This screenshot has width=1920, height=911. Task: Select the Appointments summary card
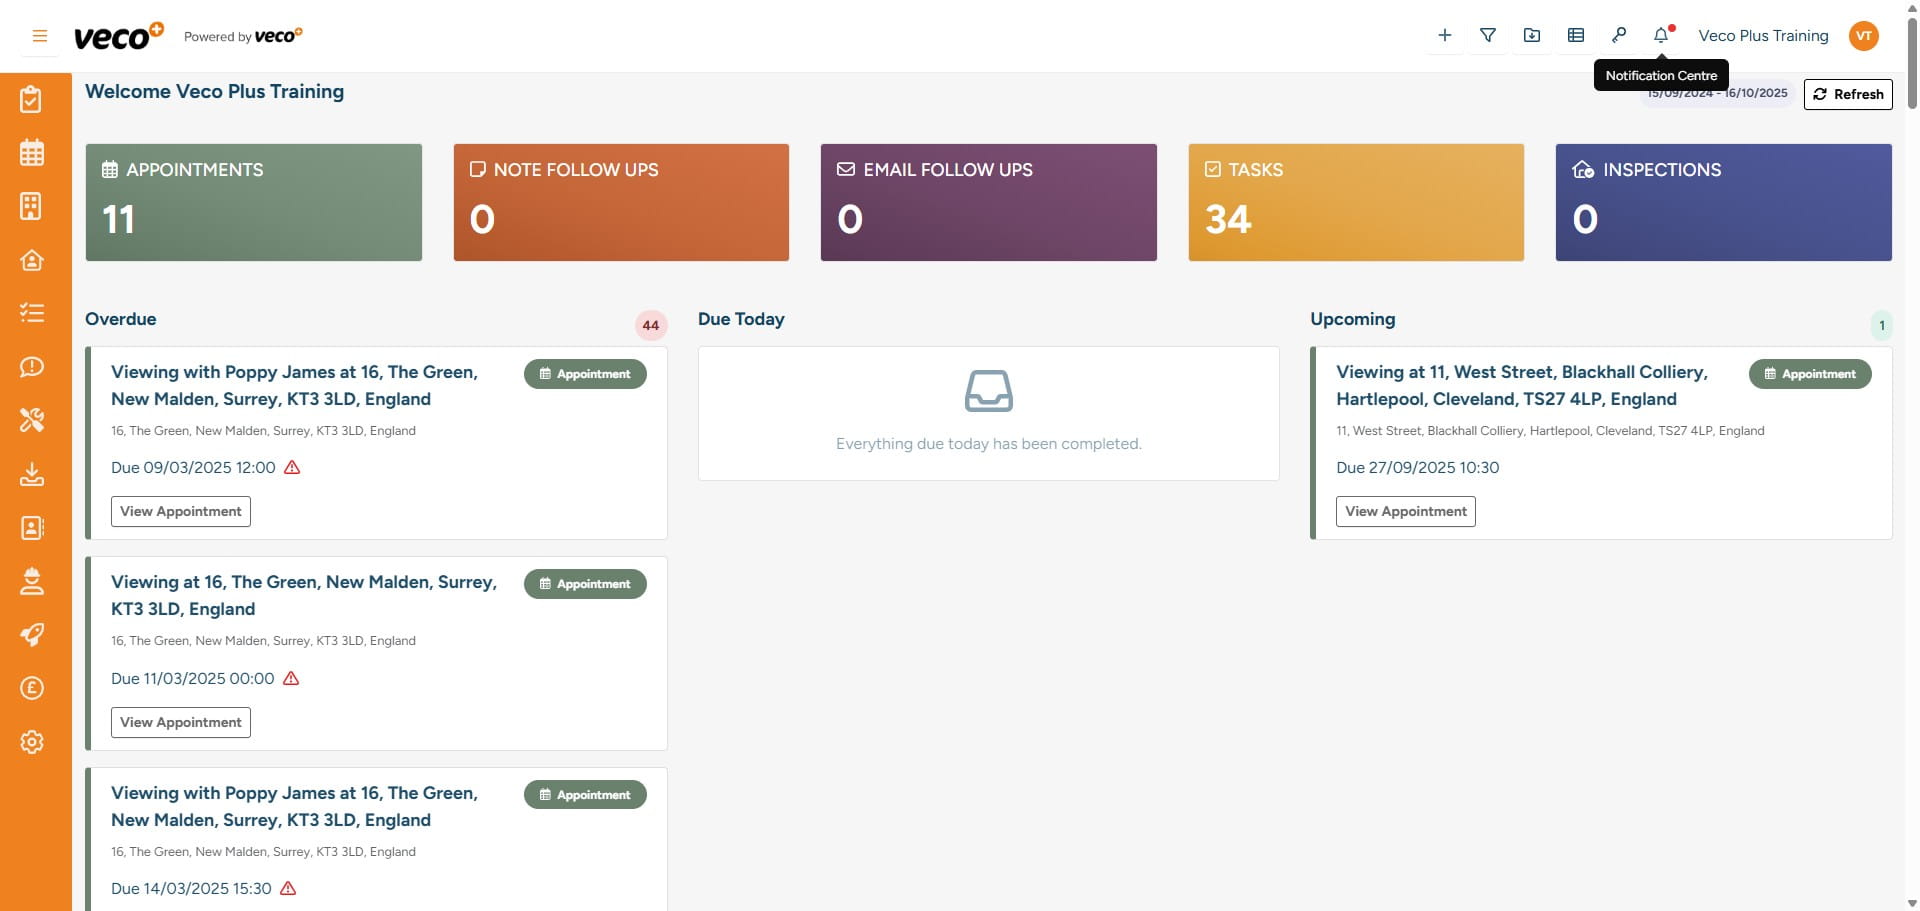point(253,202)
